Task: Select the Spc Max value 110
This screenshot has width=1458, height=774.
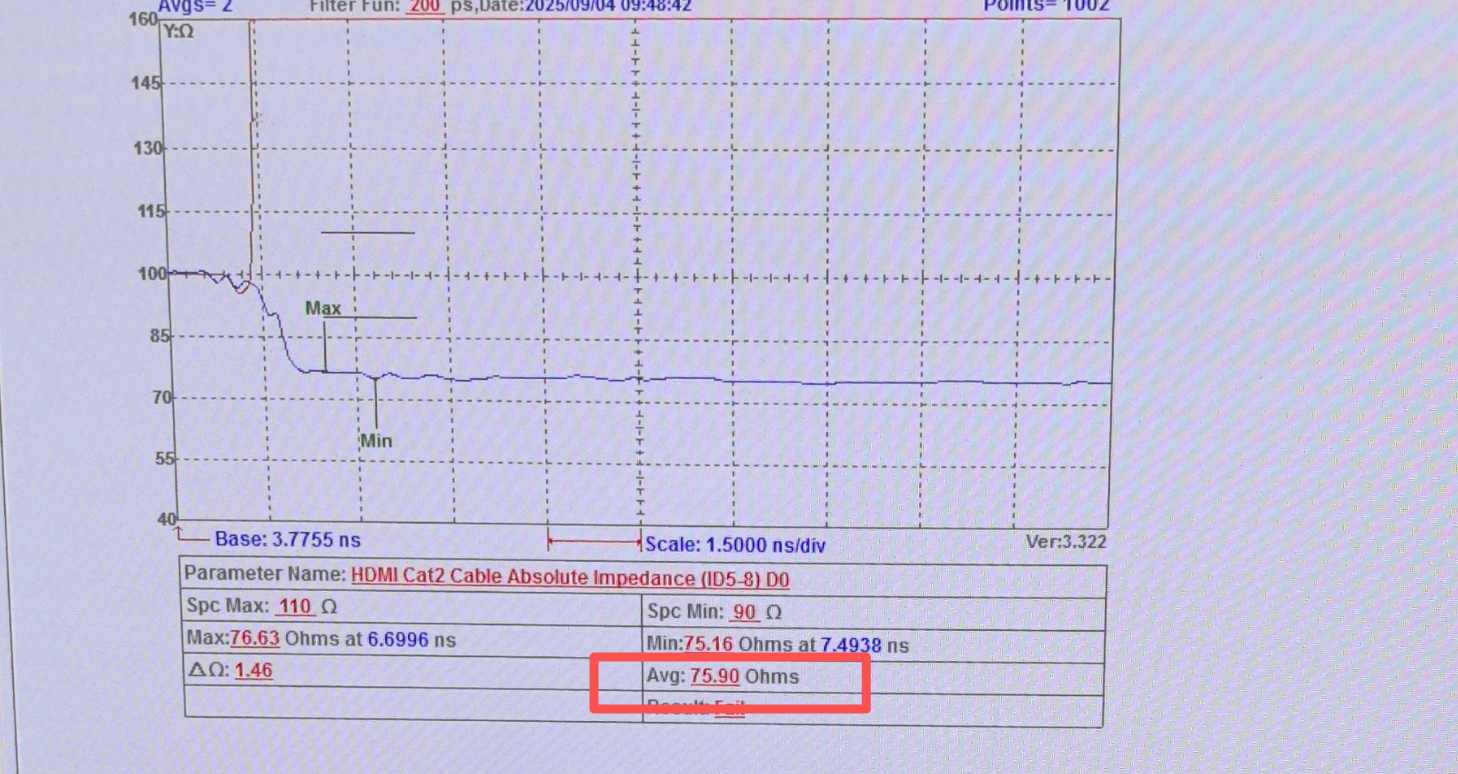Action: click(294, 607)
